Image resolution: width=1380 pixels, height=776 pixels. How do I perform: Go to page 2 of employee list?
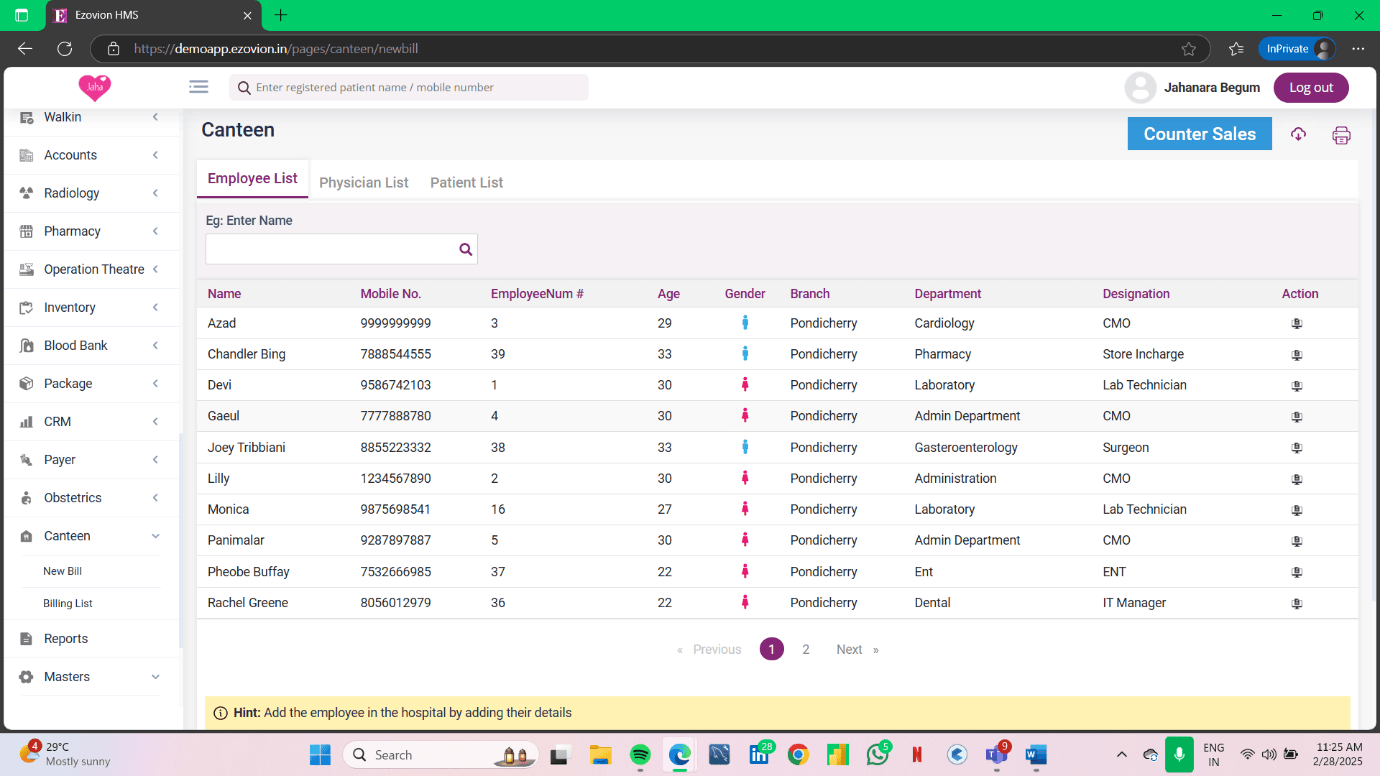pyautogui.click(x=806, y=650)
